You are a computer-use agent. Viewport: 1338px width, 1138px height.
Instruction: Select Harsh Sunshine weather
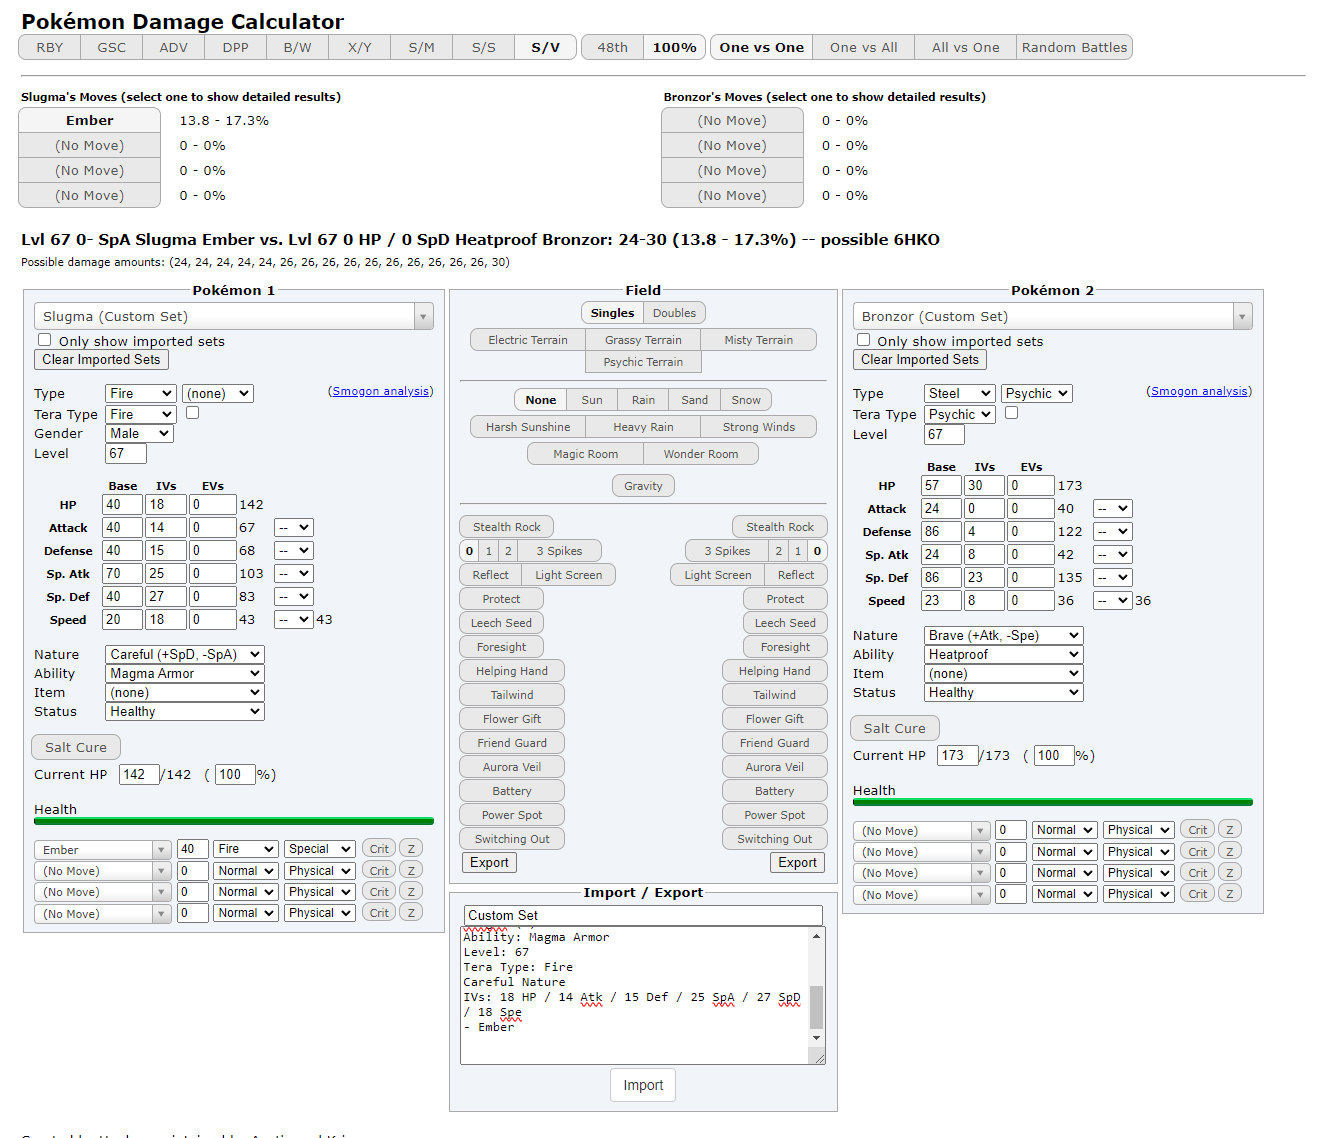click(x=528, y=427)
